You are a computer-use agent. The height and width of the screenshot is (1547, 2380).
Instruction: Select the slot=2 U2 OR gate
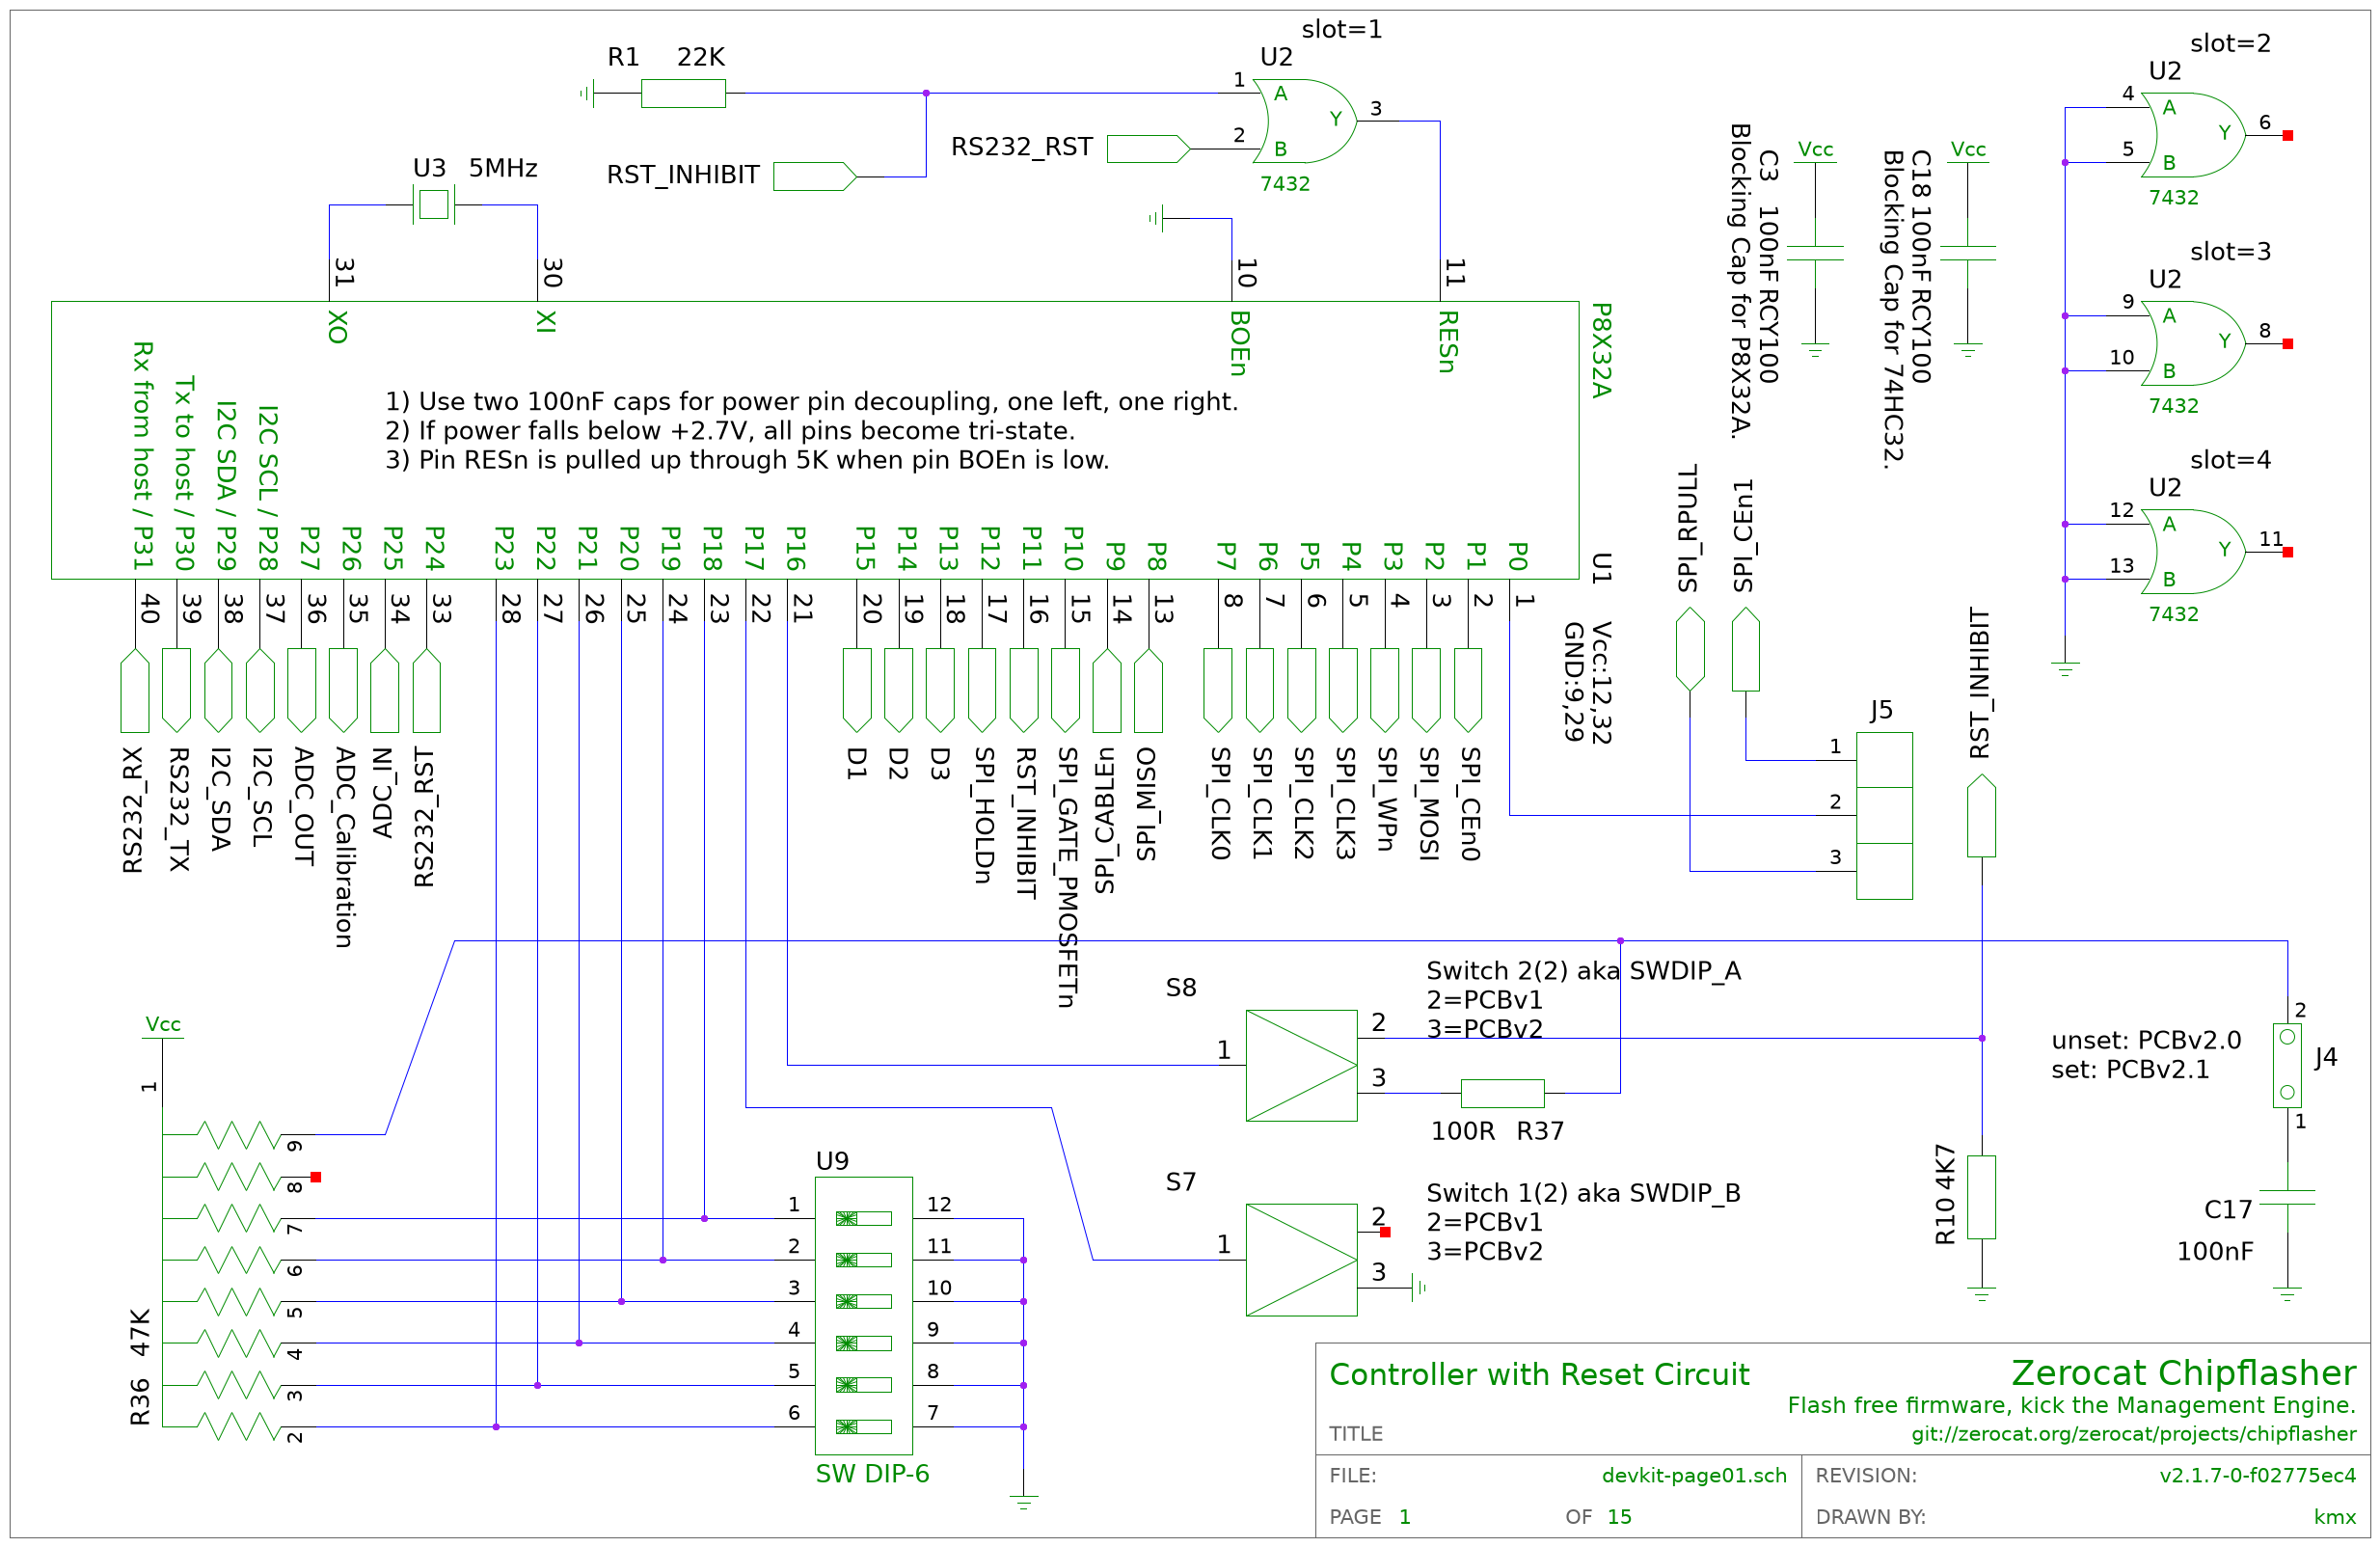[2194, 135]
